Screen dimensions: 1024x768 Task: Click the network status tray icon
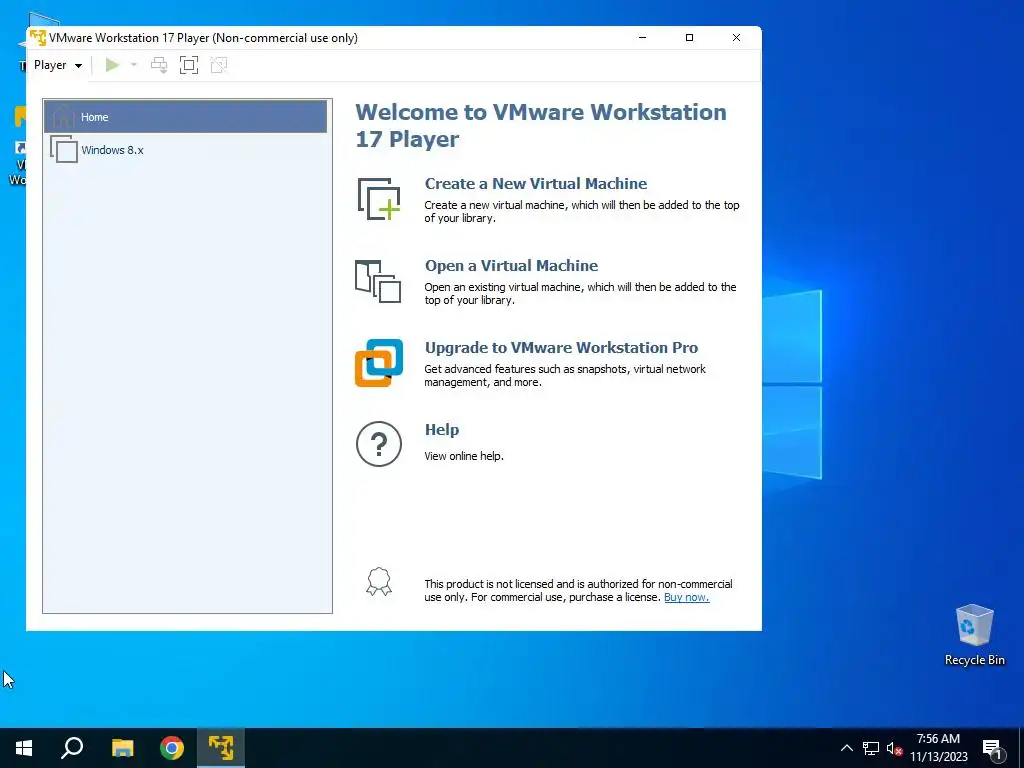click(x=871, y=748)
